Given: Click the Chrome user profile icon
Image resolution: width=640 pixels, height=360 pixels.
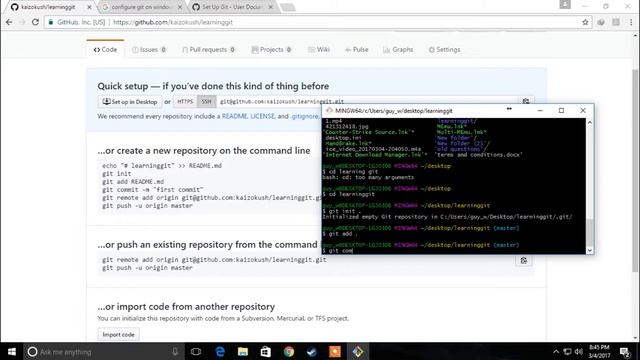Looking at the screenshot, I should [x=565, y=4].
